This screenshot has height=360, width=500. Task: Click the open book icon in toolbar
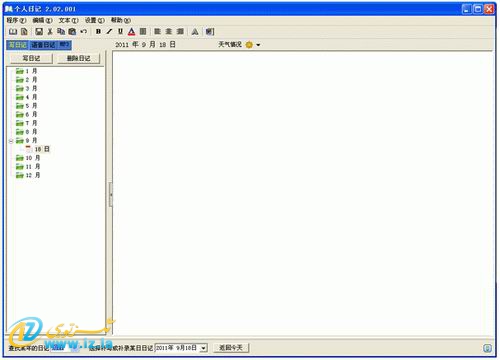tap(13, 32)
